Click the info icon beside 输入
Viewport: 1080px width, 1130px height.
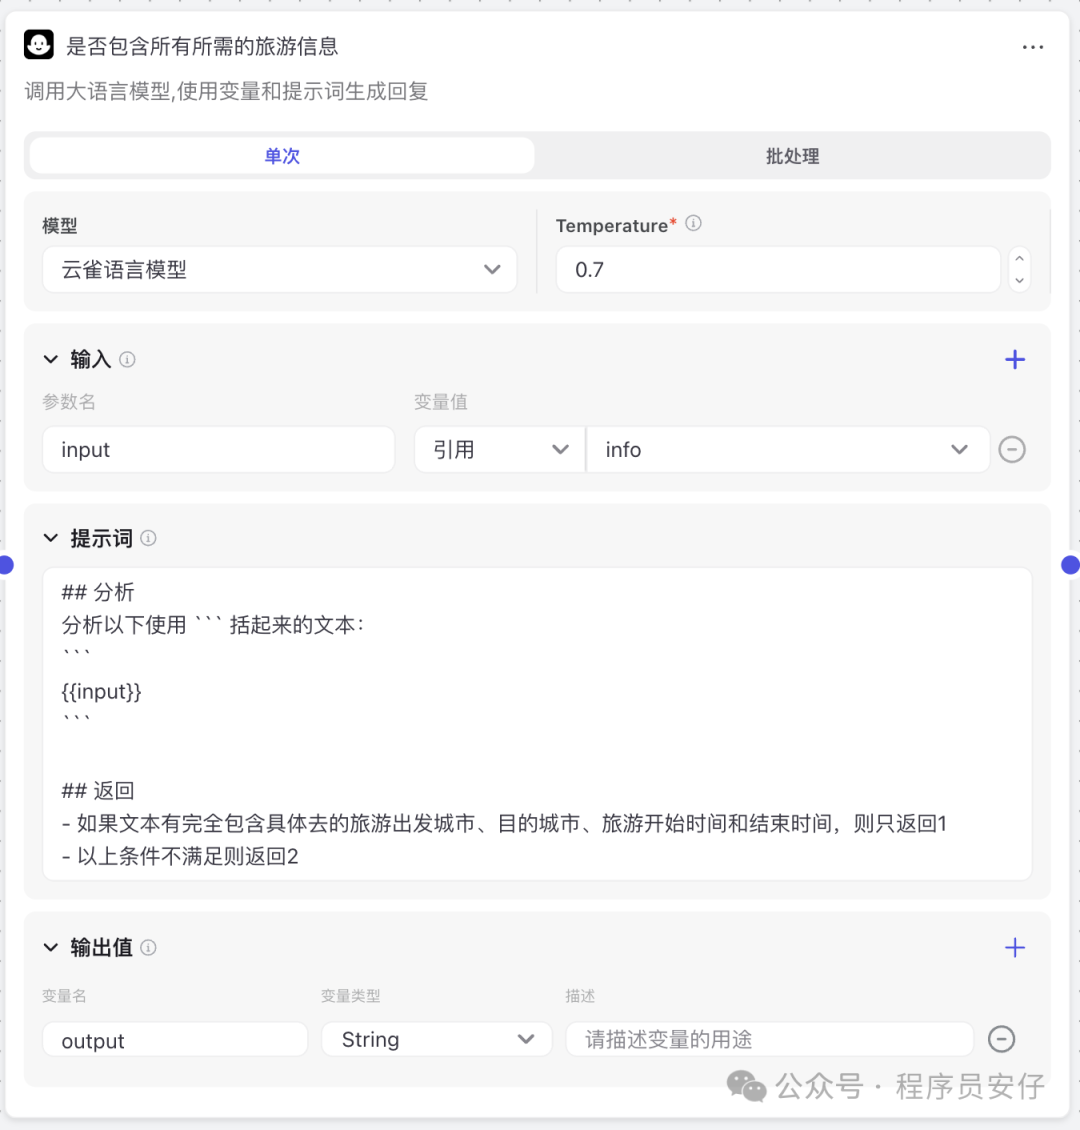coord(128,360)
